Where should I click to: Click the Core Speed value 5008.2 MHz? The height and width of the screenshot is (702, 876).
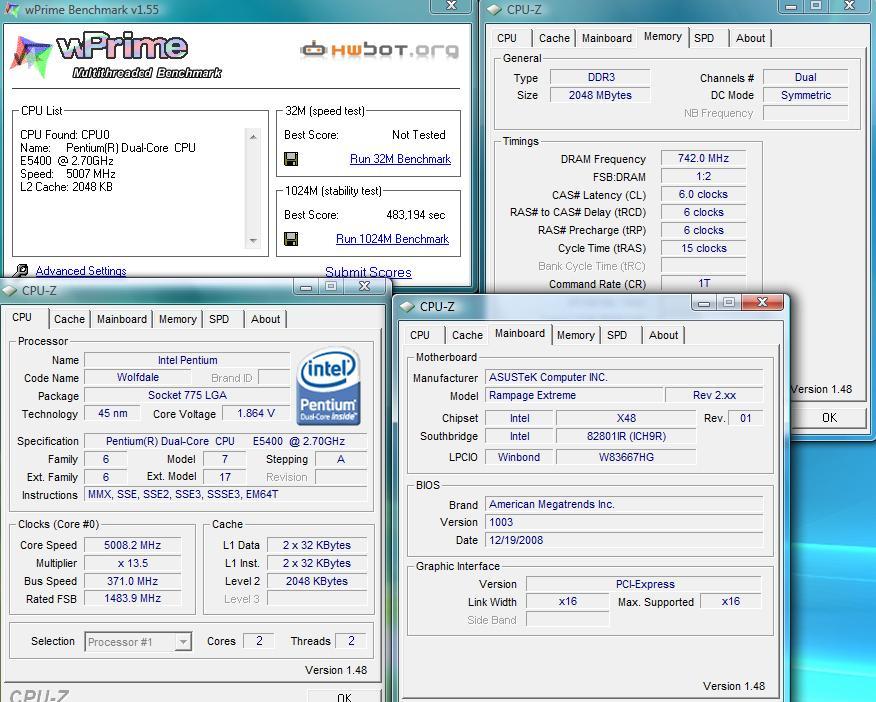tap(132, 545)
